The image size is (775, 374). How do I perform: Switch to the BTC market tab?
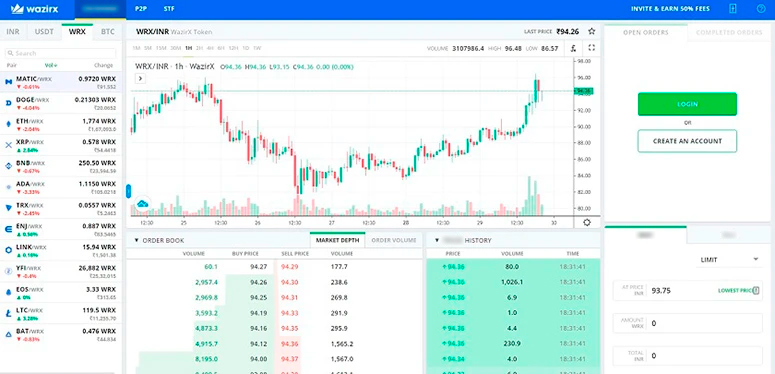[108, 32]
